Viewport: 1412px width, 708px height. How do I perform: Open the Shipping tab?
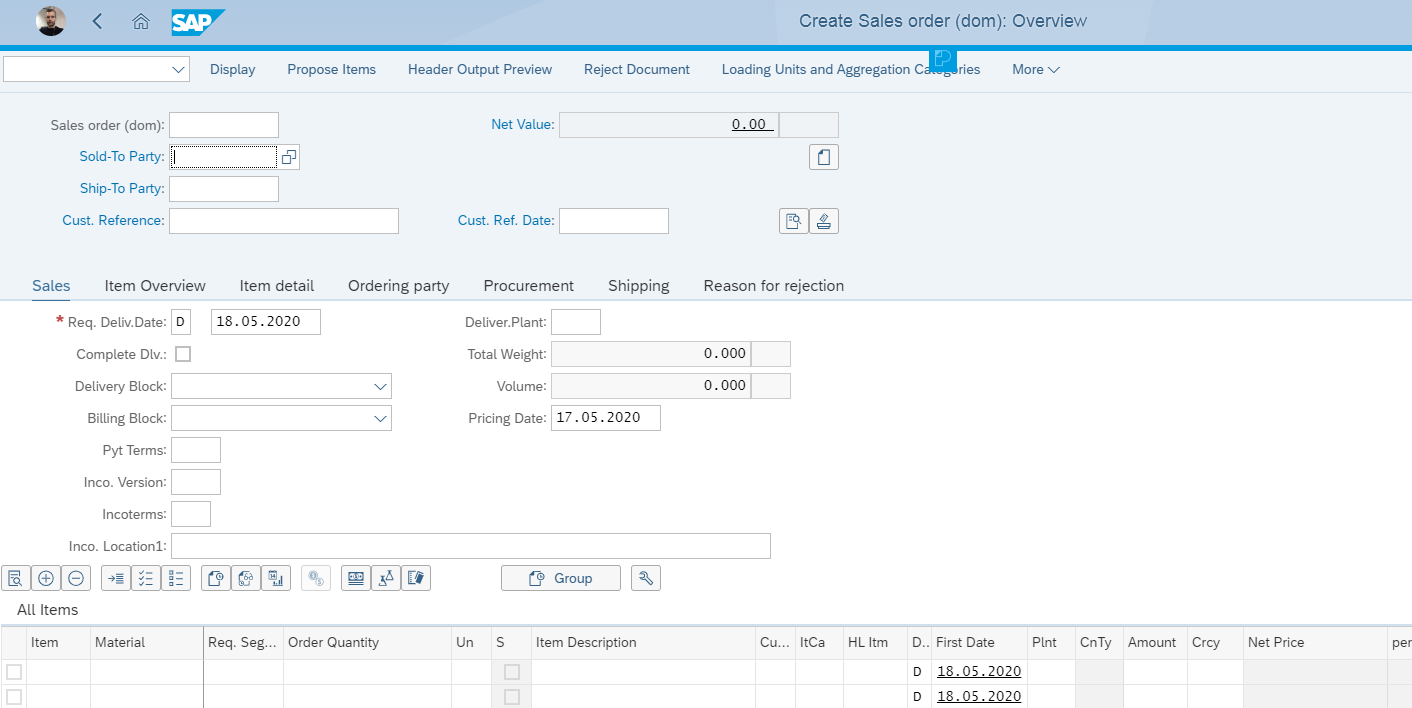point(638,286)
